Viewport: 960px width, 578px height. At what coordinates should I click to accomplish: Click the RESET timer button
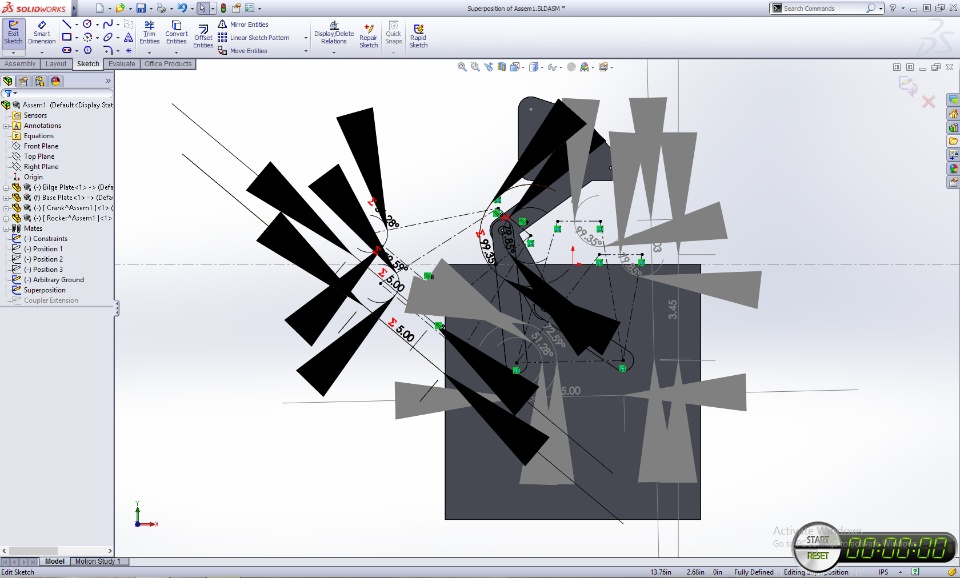[x=818, y=555]
